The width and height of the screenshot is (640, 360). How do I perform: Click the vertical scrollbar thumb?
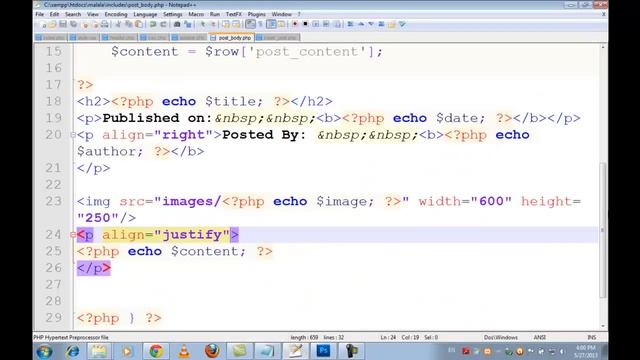603,230
